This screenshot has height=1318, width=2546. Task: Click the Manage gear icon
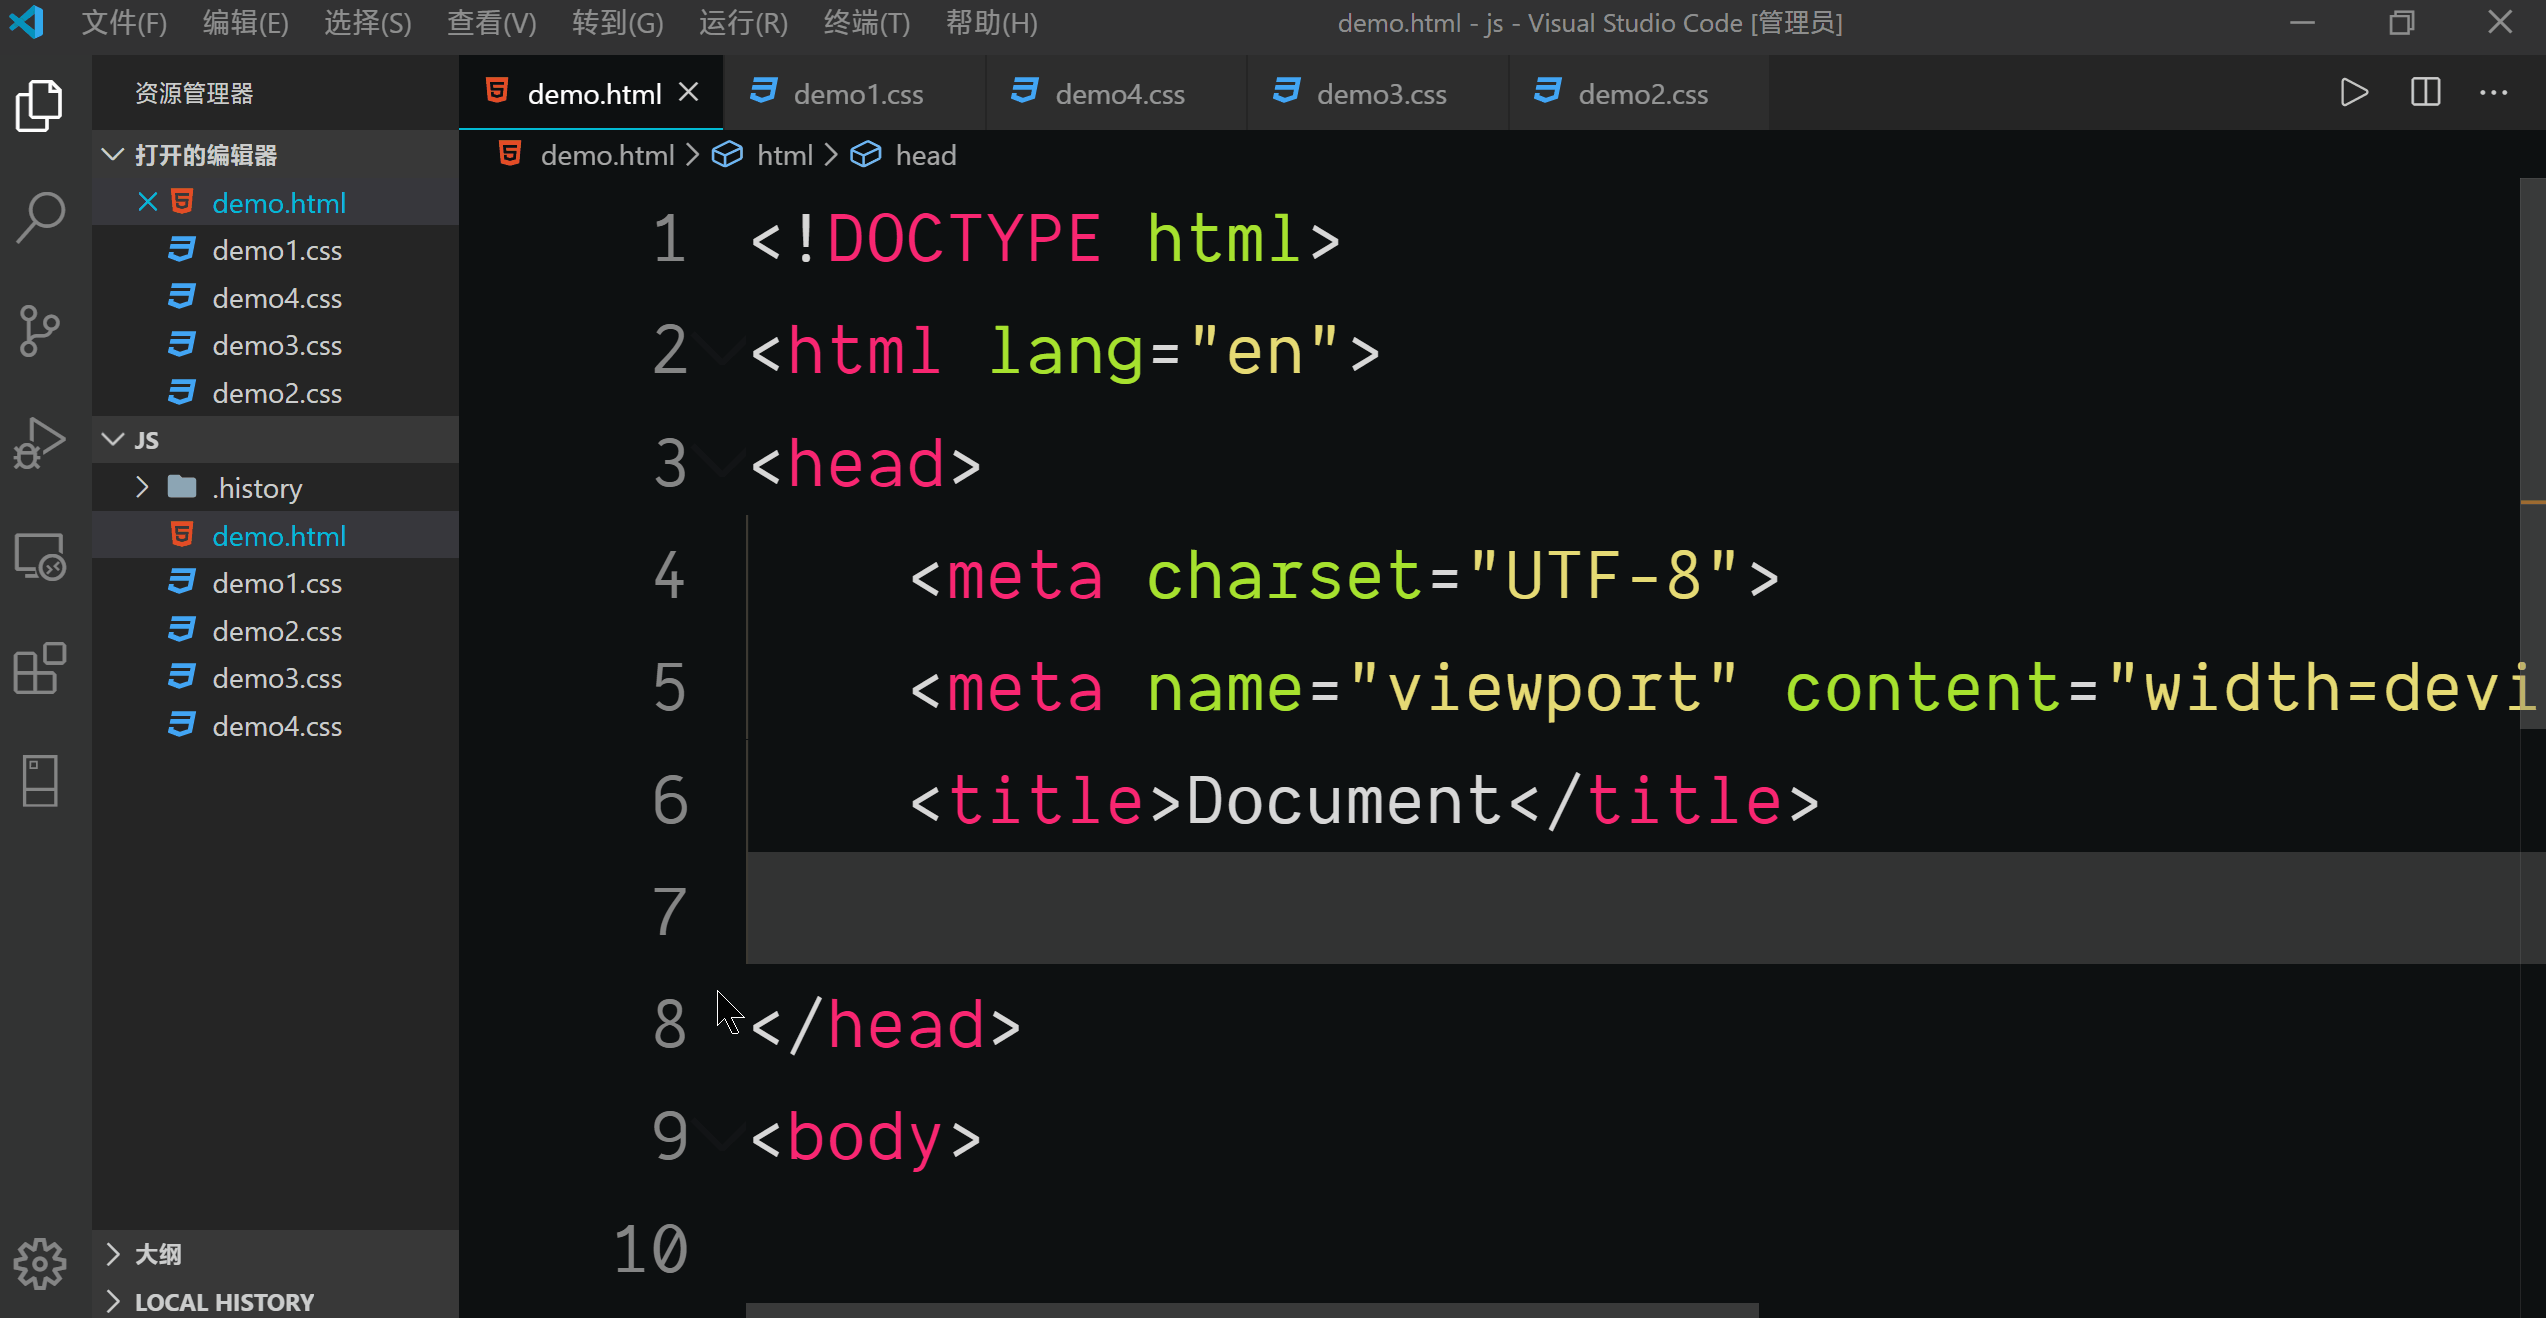[x=40, y=1264]
